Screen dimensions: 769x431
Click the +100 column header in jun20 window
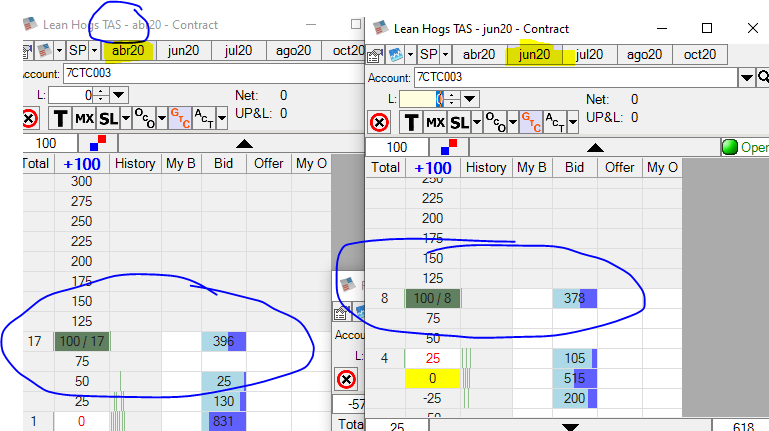[x=433, y=168]
